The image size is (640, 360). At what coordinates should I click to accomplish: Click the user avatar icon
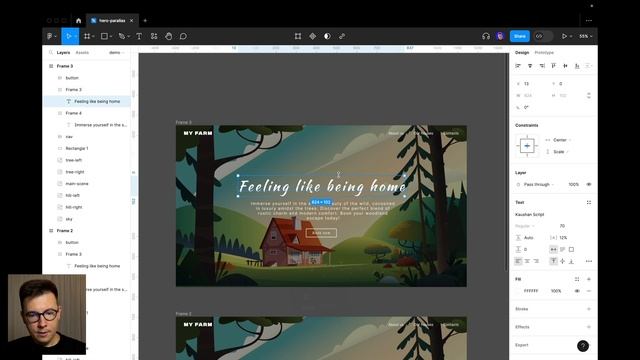click(500, 36)
